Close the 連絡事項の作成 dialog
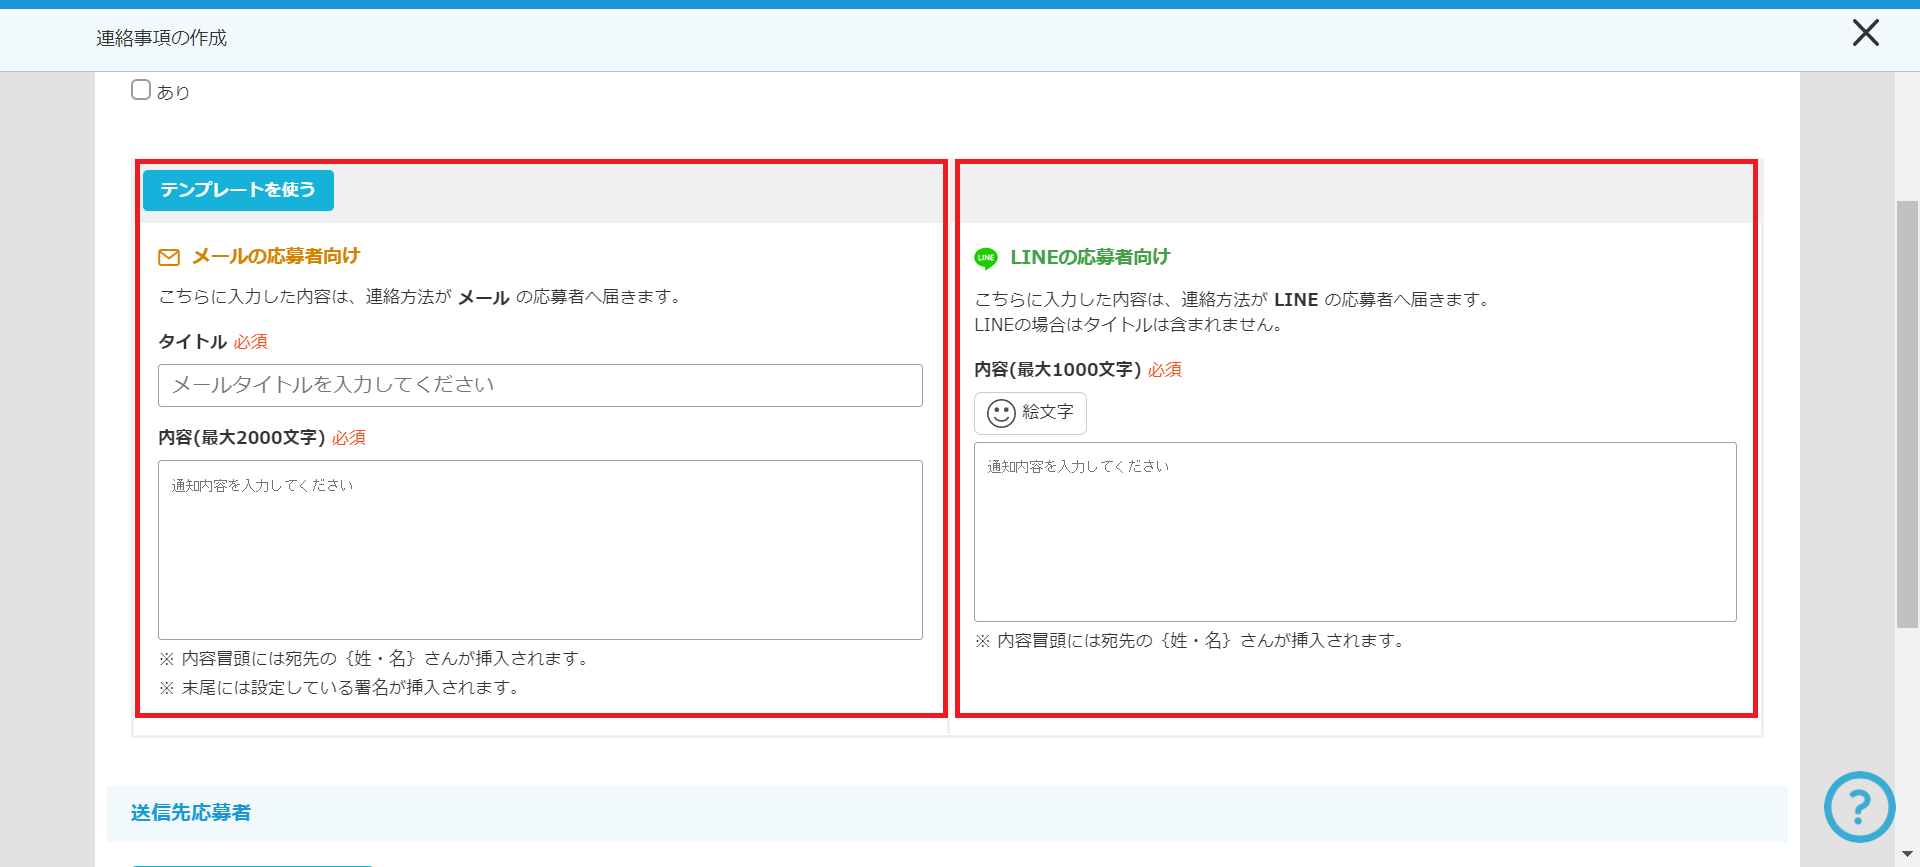Viewport: 1920px width, 867px height. click(1865, 33)
